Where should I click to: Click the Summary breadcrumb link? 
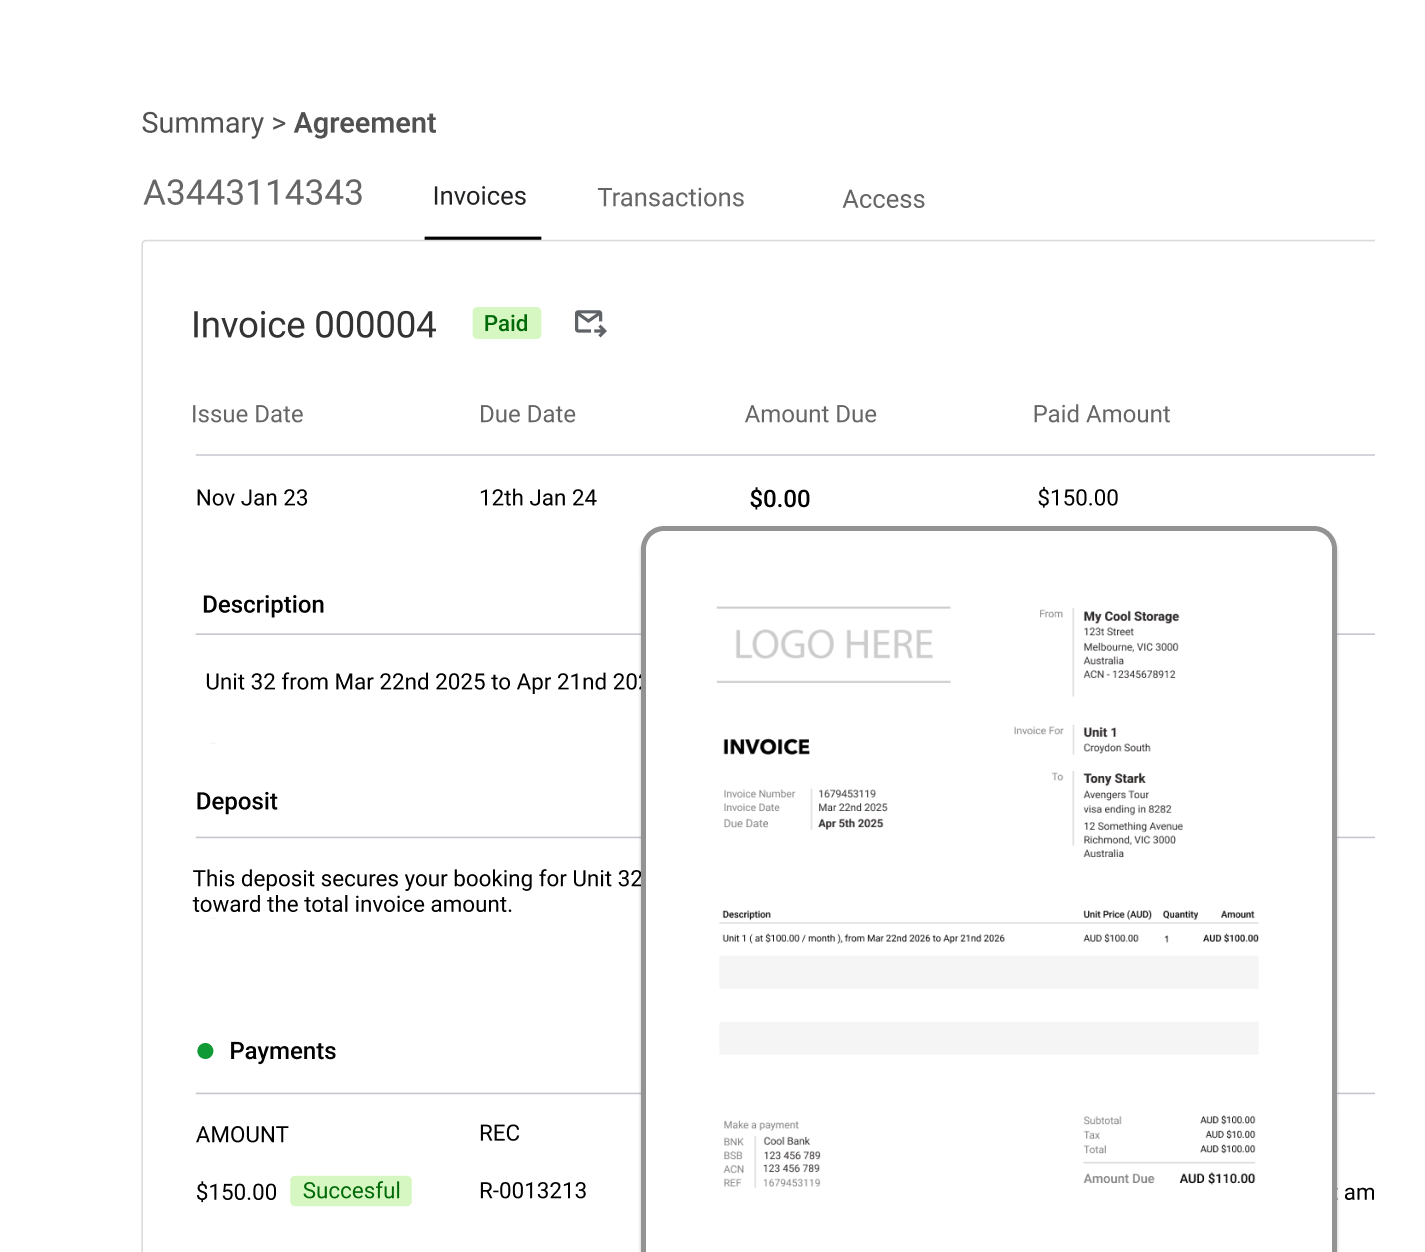pos(203,122)
